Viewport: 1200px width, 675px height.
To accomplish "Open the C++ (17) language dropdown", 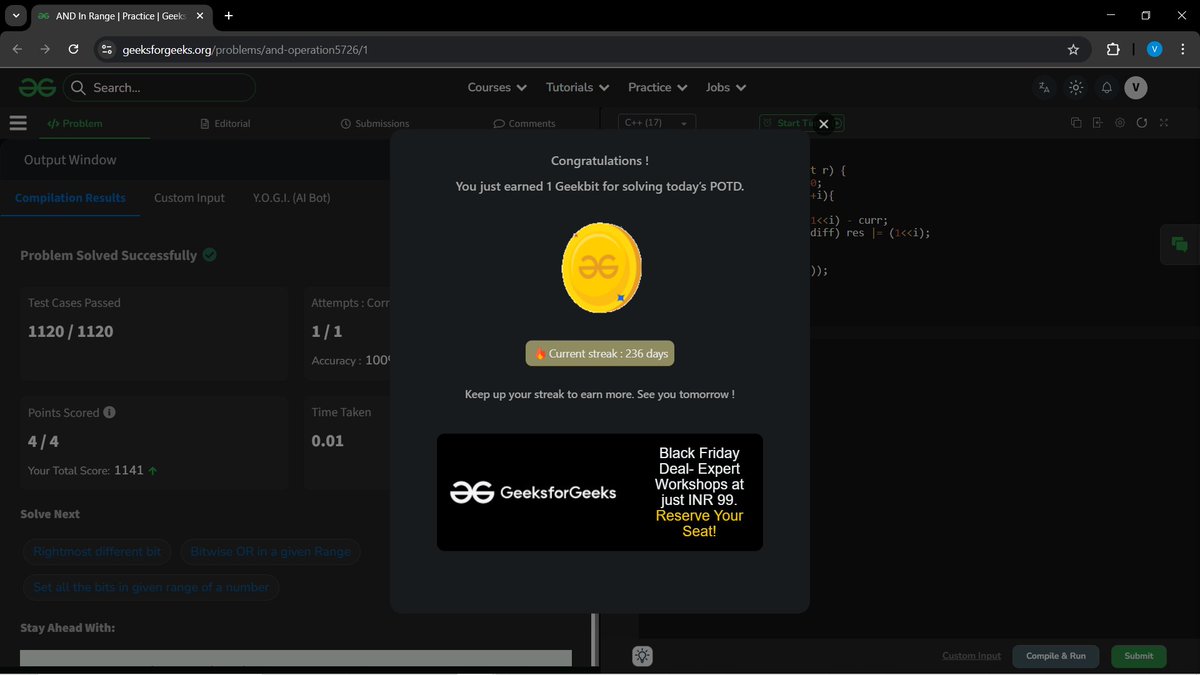I will 656,122.
